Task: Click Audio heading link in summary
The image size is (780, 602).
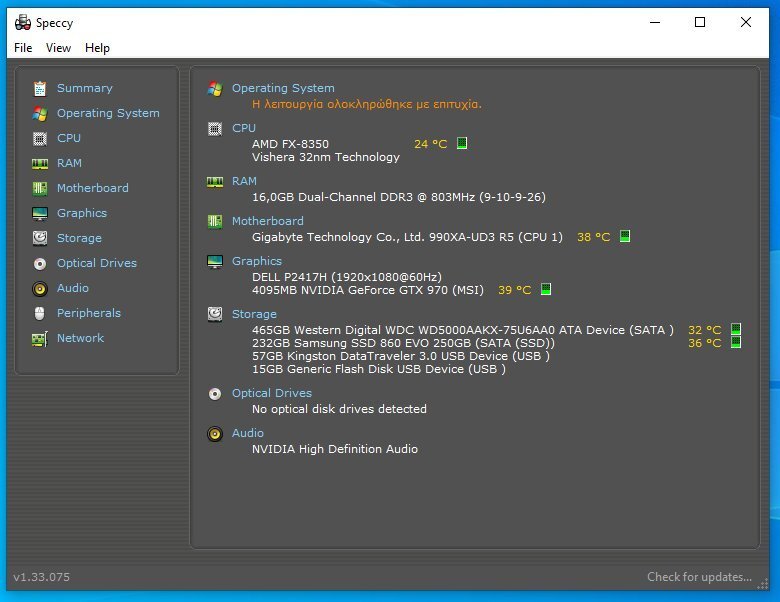Action: point(248,433)
